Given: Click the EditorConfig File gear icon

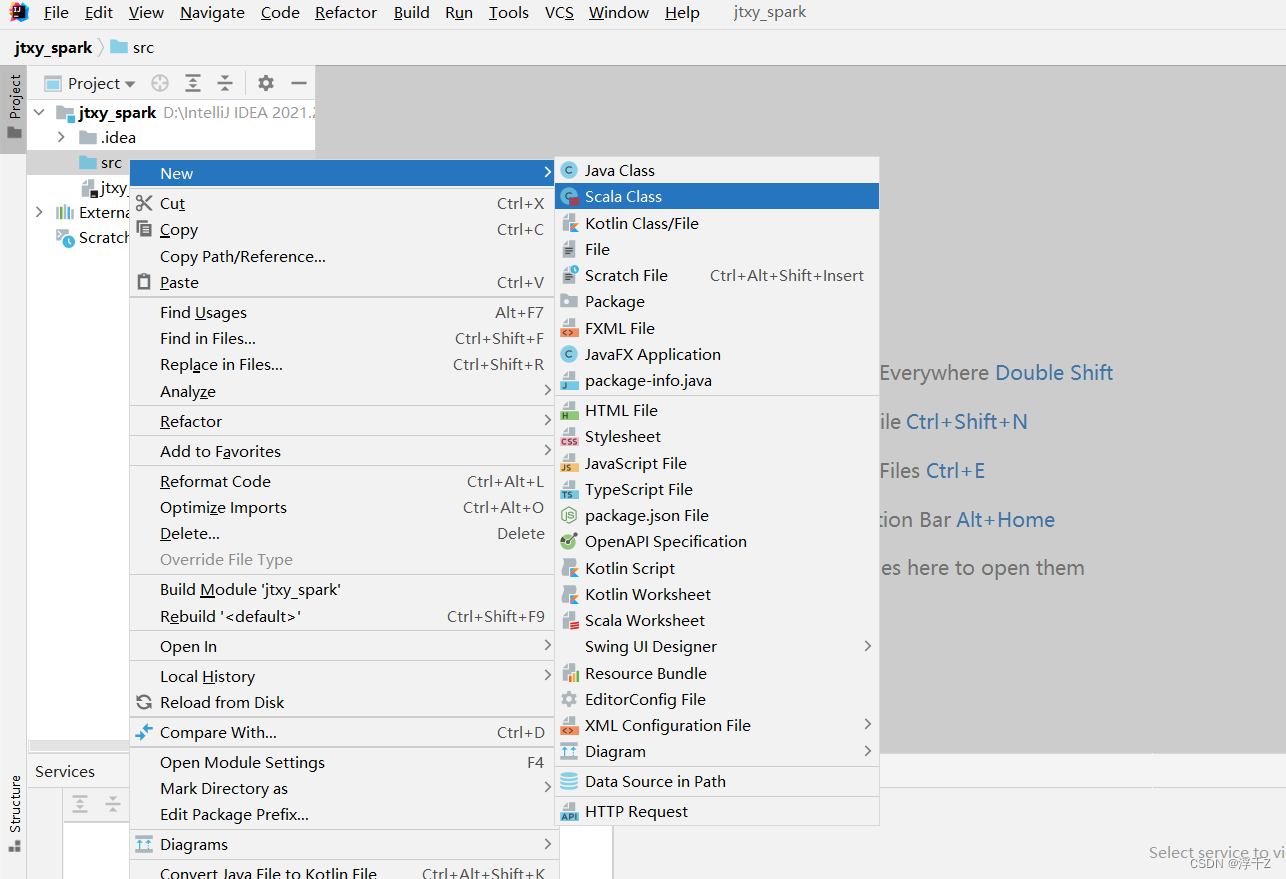Looking at the screenshot, I should coord(569,699).
